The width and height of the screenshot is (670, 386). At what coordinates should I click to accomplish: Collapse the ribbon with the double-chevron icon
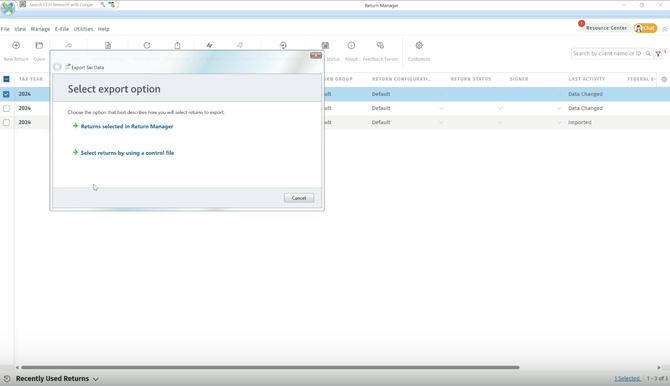tap(664, 29)
